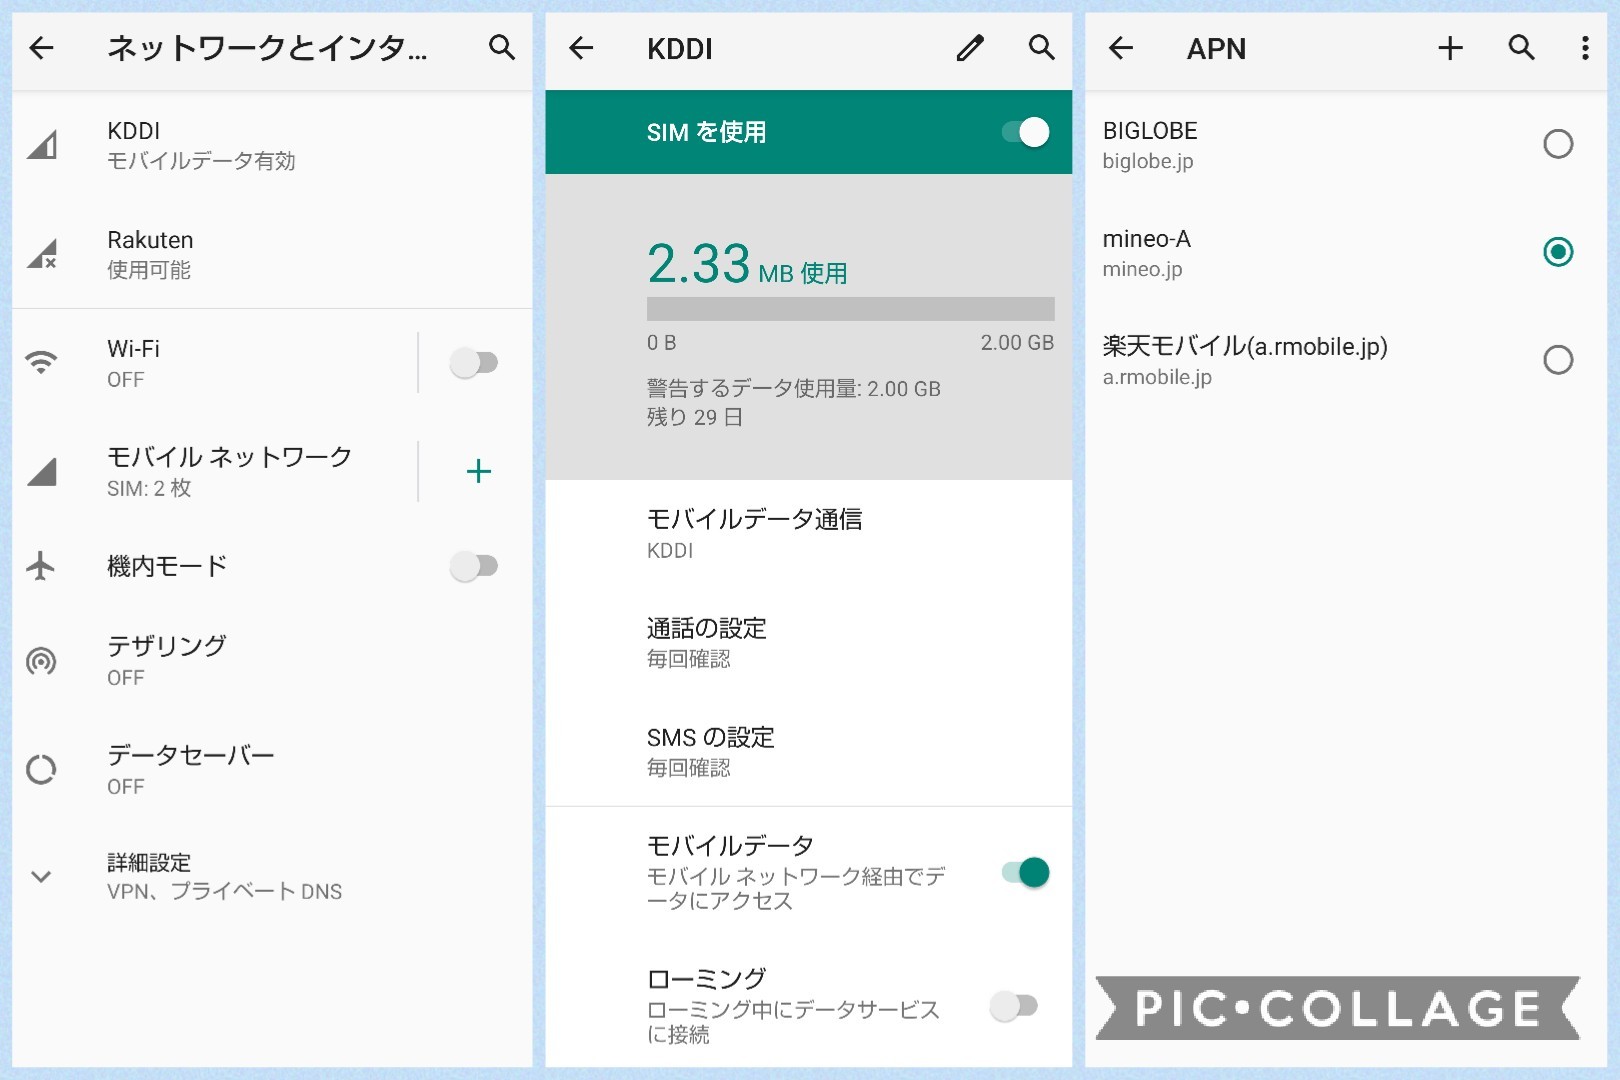The width and height of the screenshot is (1620, 1080).
Task: Tap the VPN、プライベート DNS subtitle
Action: point(225,891)
